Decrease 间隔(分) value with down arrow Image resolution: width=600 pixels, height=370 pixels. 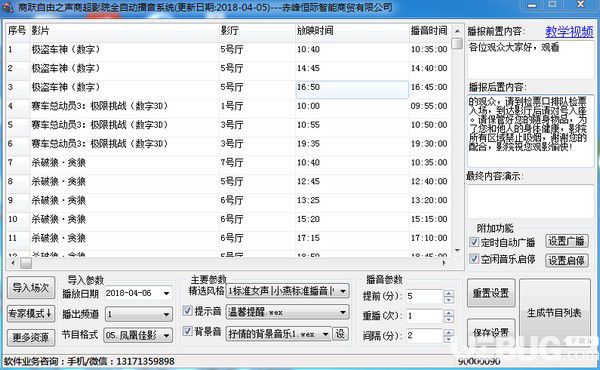tap(448, 339)
